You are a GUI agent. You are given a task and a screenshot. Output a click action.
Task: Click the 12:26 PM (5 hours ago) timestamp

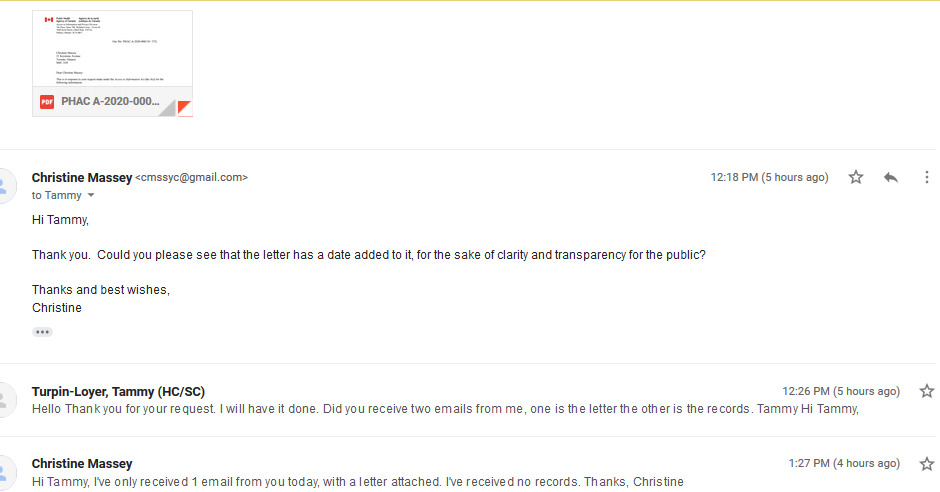841,391
